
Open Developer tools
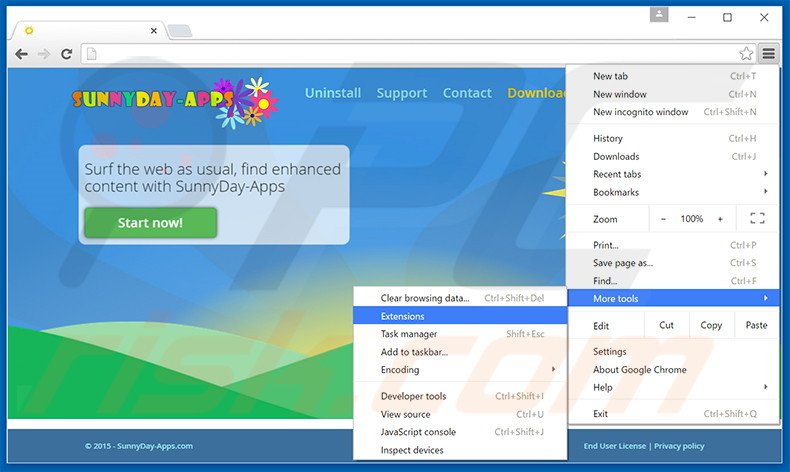pyautogui.click(x=460, y=396)
